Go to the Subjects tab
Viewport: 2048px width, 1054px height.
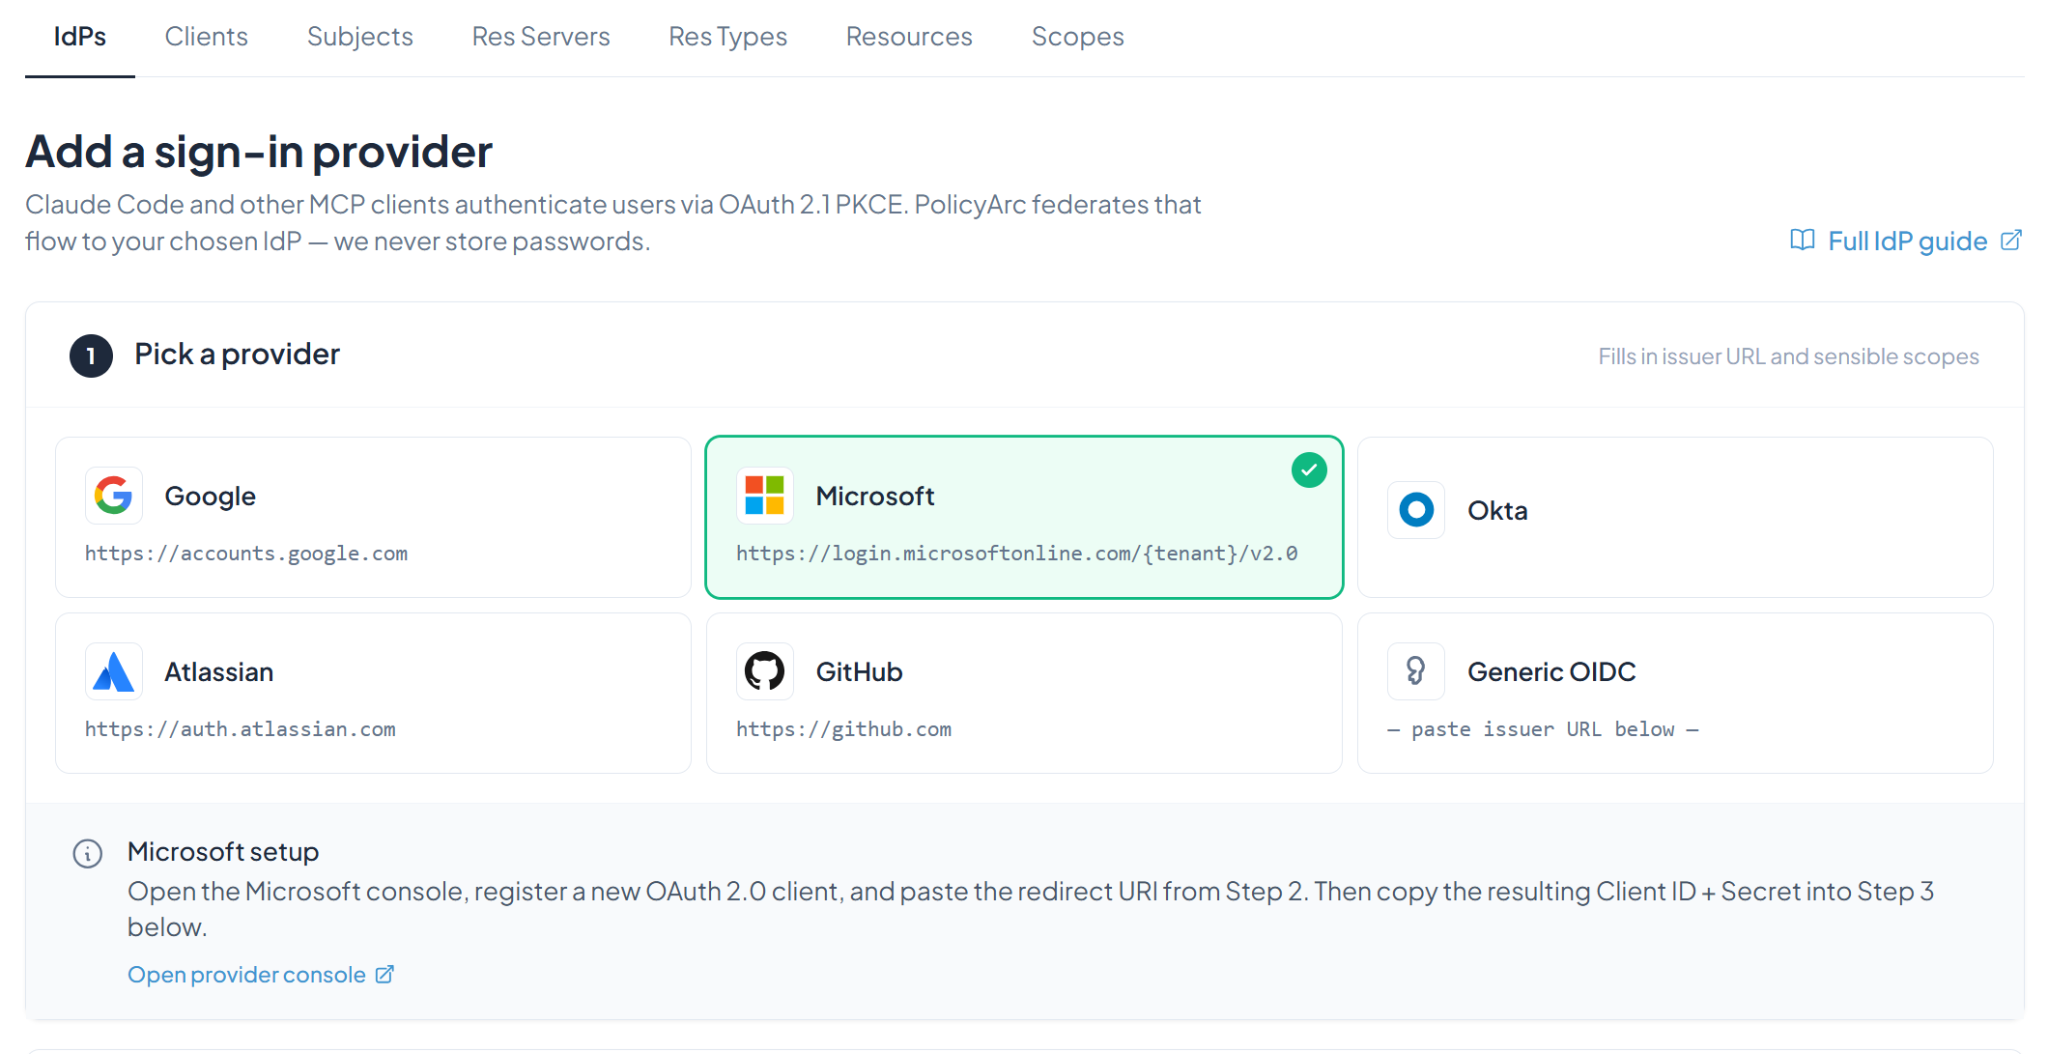pos(360,37)
